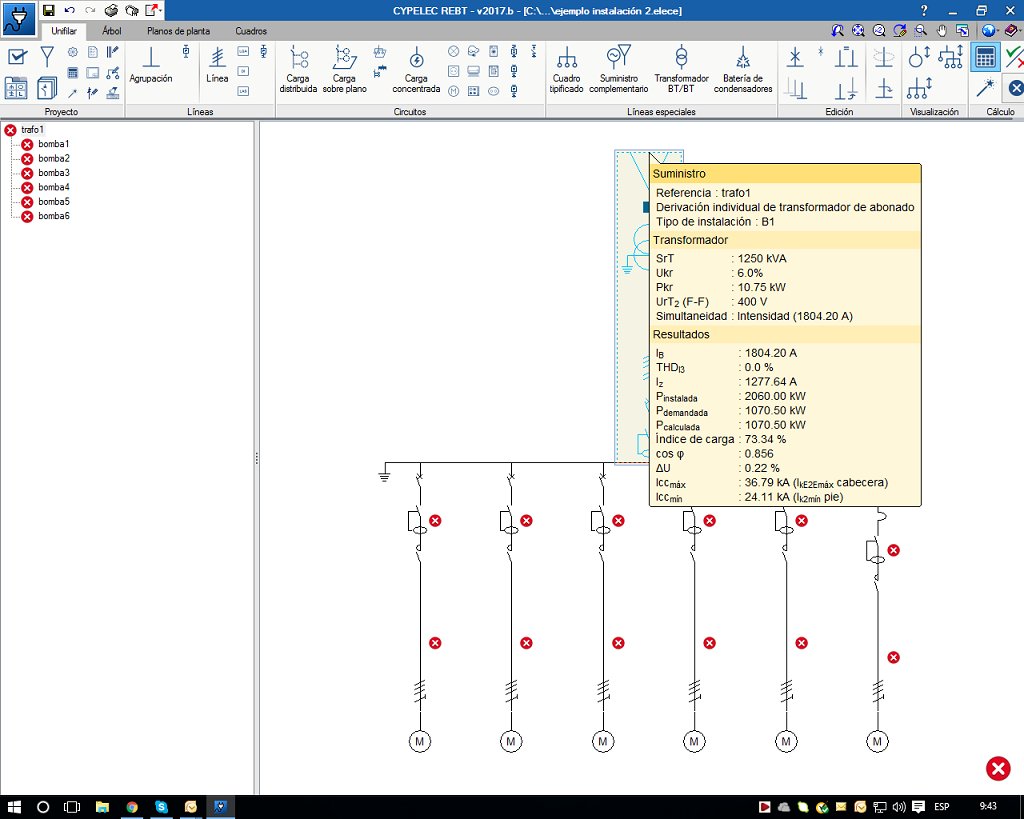Viewport: 1024px width, 819px height.
Task: Select bomba1 in the tree
Action: pos(54,144)
